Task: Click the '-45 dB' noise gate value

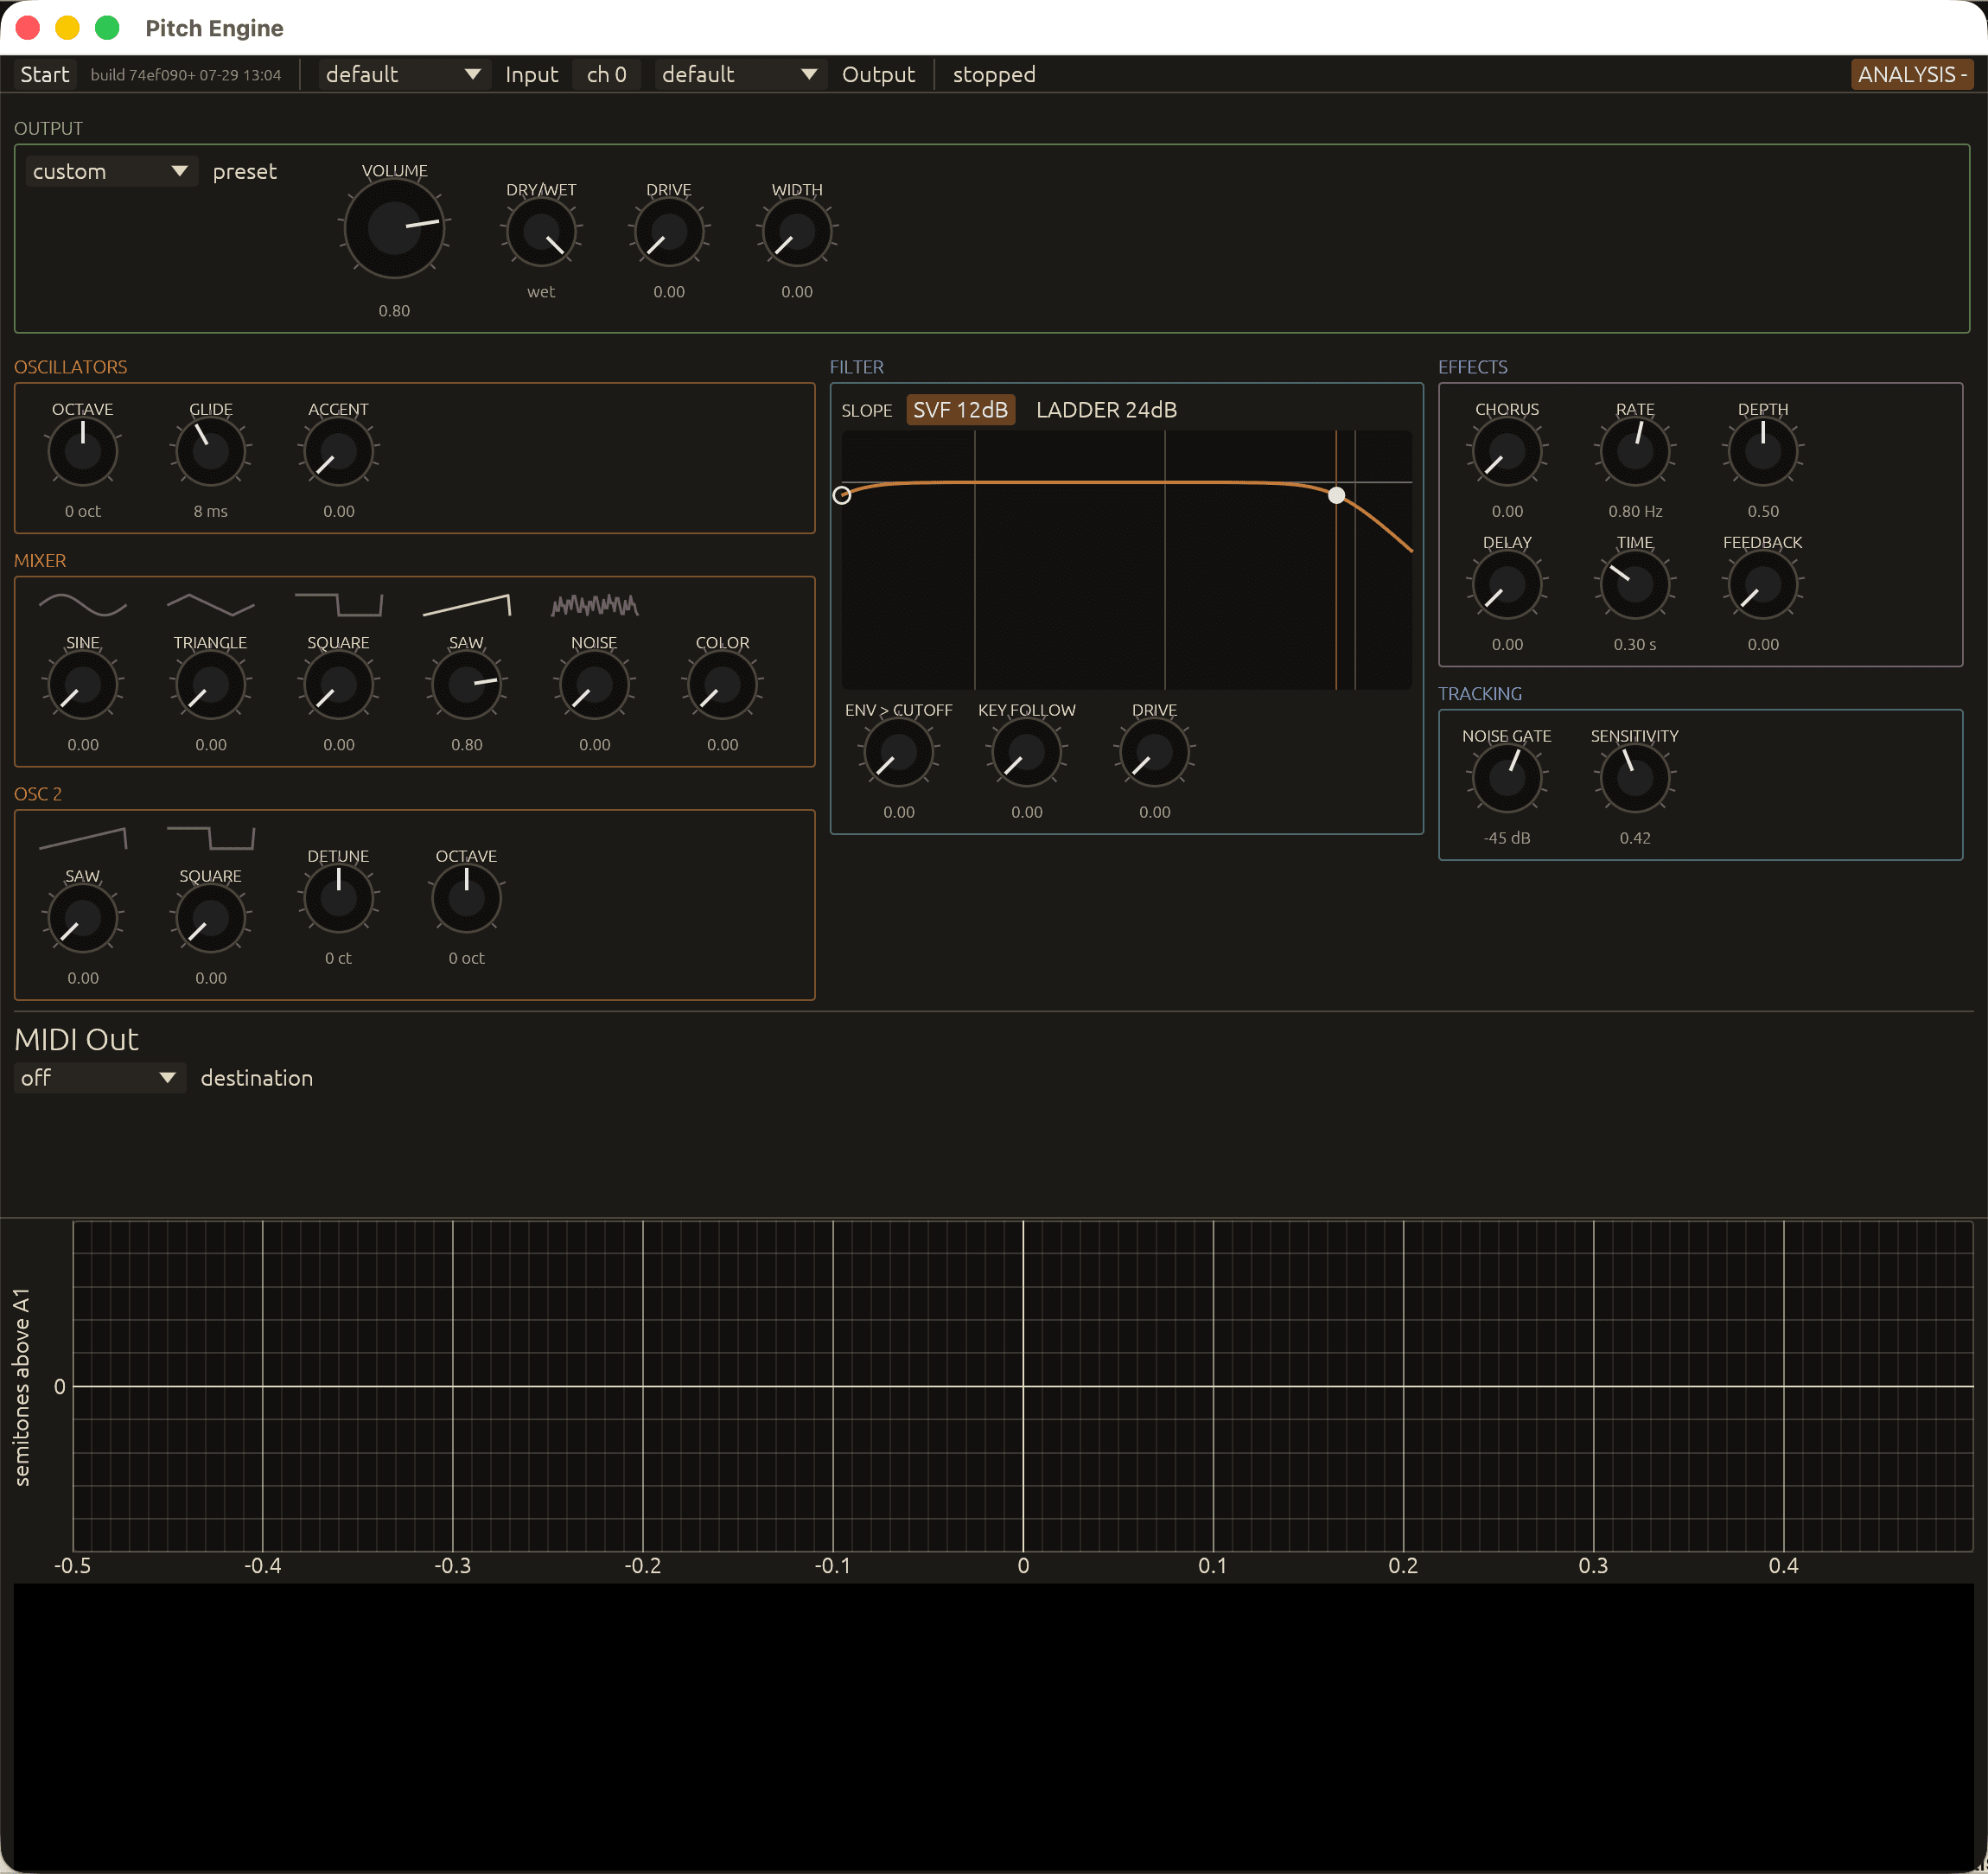Action: tap(1507, 838)
